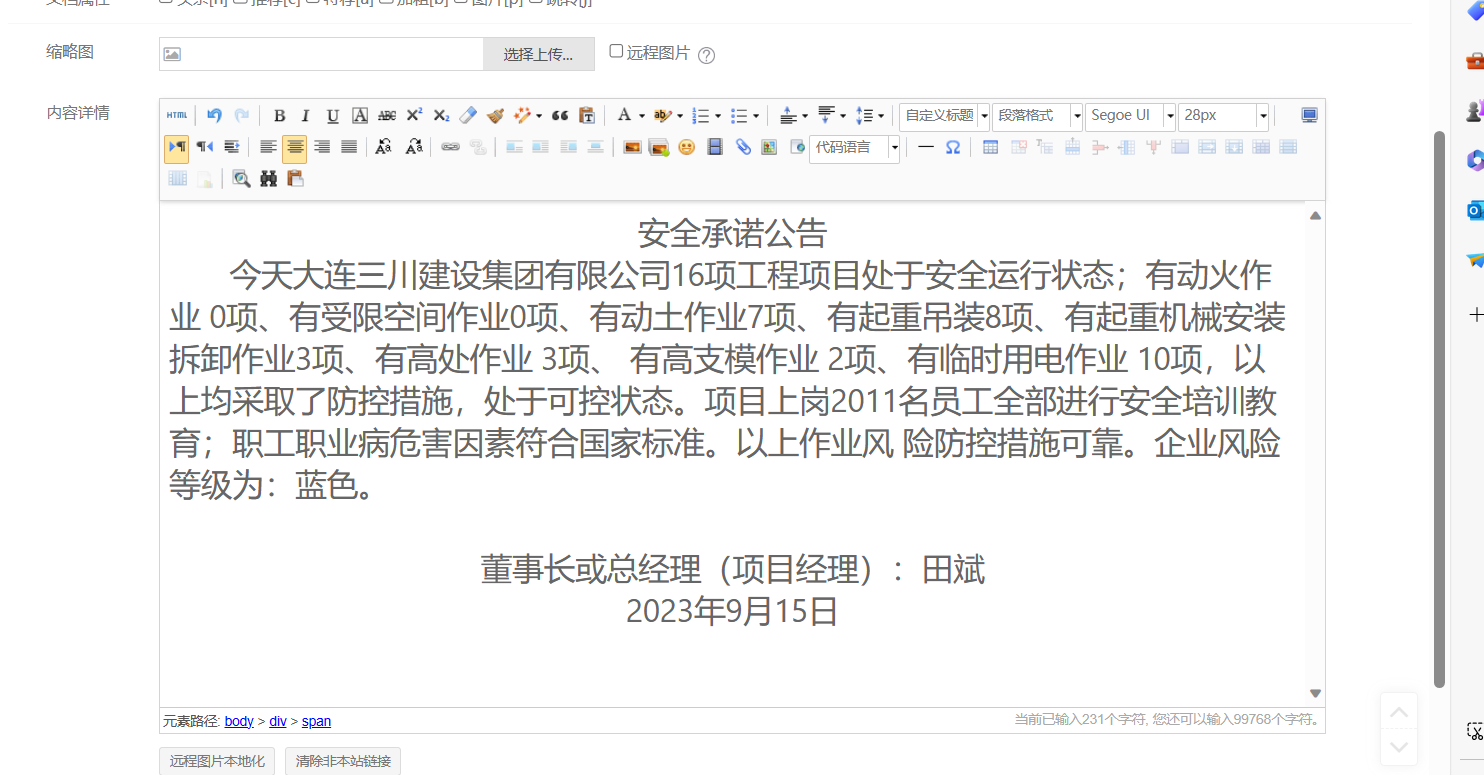
Task: Apply subscript formatting
Action: (441, 115)
